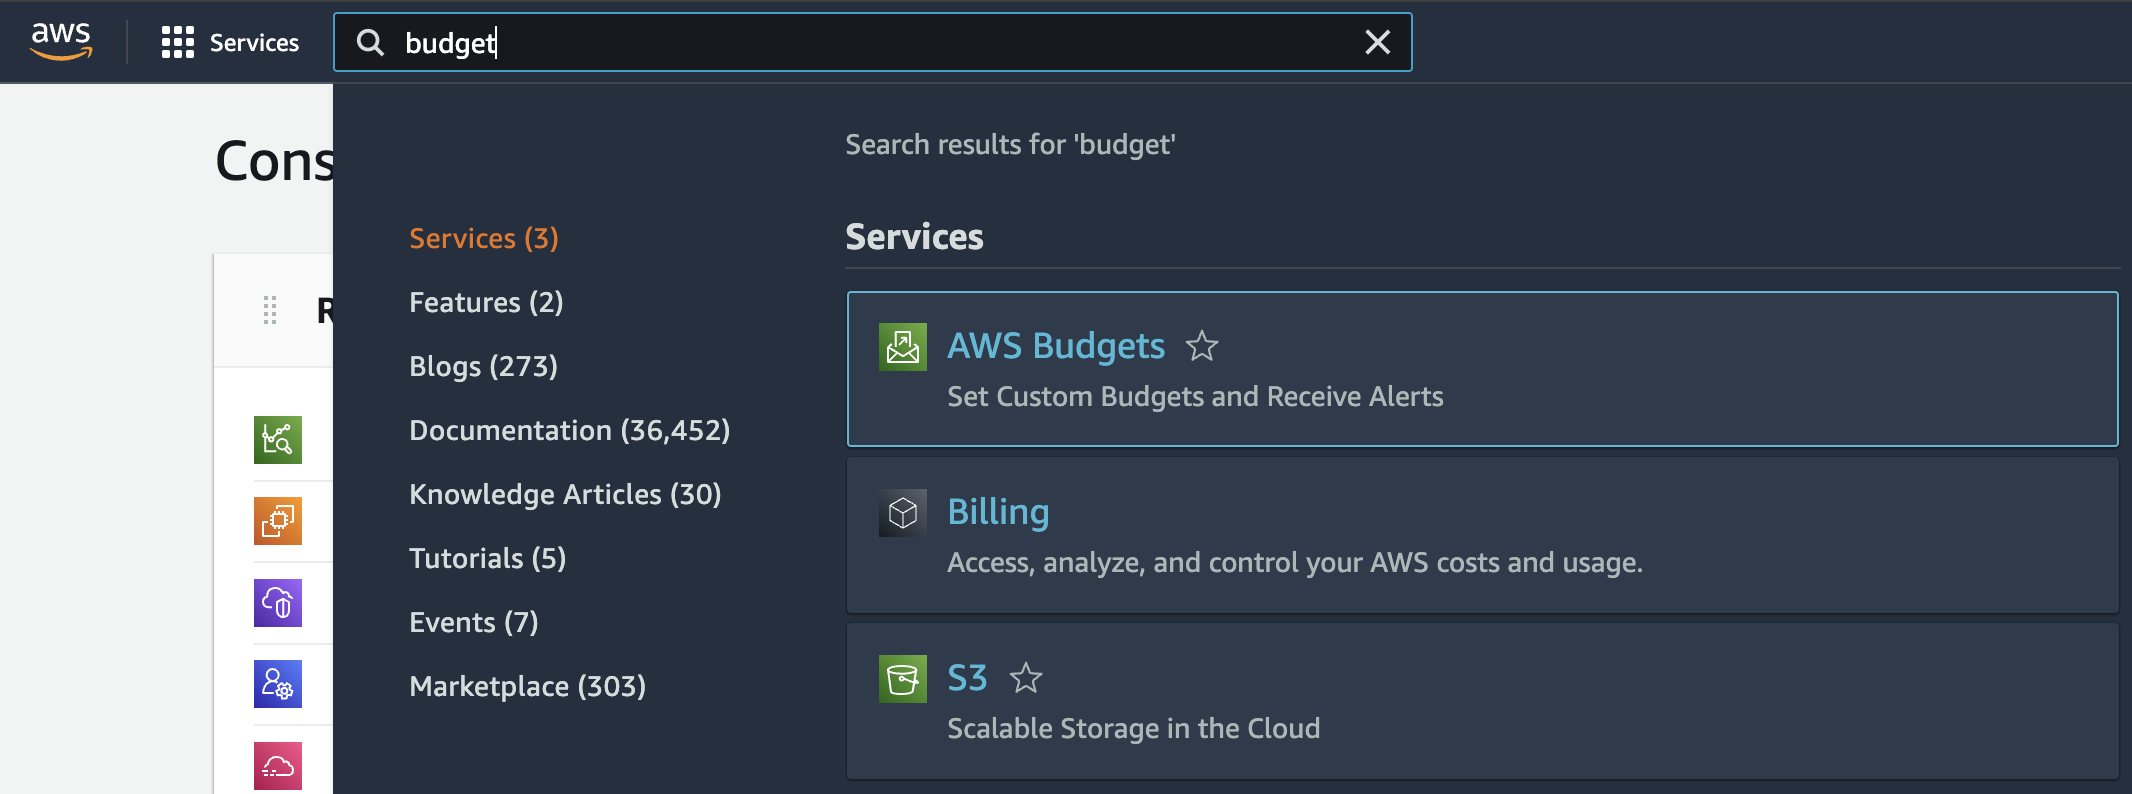Click the S3 bucket icon
The image size is (2132, 794).
click(903, 679)
